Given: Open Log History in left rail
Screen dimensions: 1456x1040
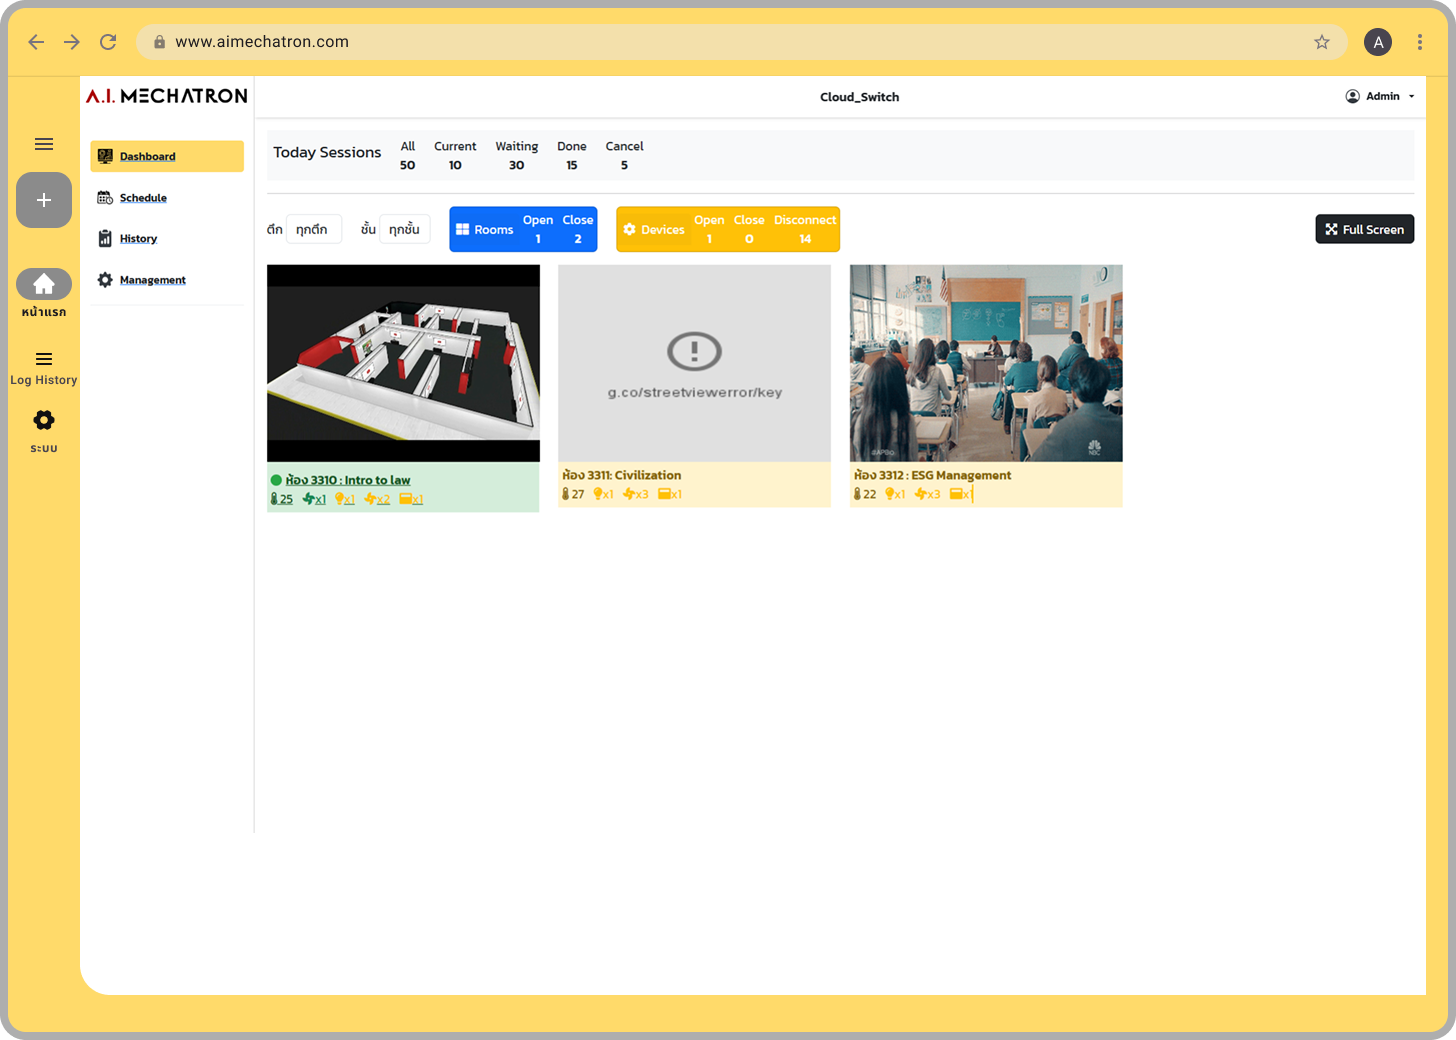Looking at the screenshot, I should [x=44, y=368].
